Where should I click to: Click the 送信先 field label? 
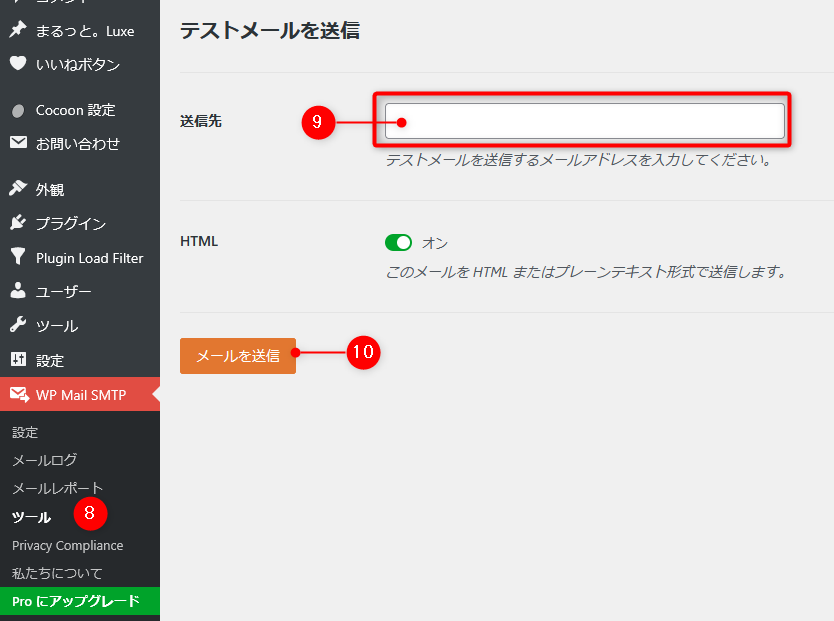pyautogui.click(x=201, y=121)
